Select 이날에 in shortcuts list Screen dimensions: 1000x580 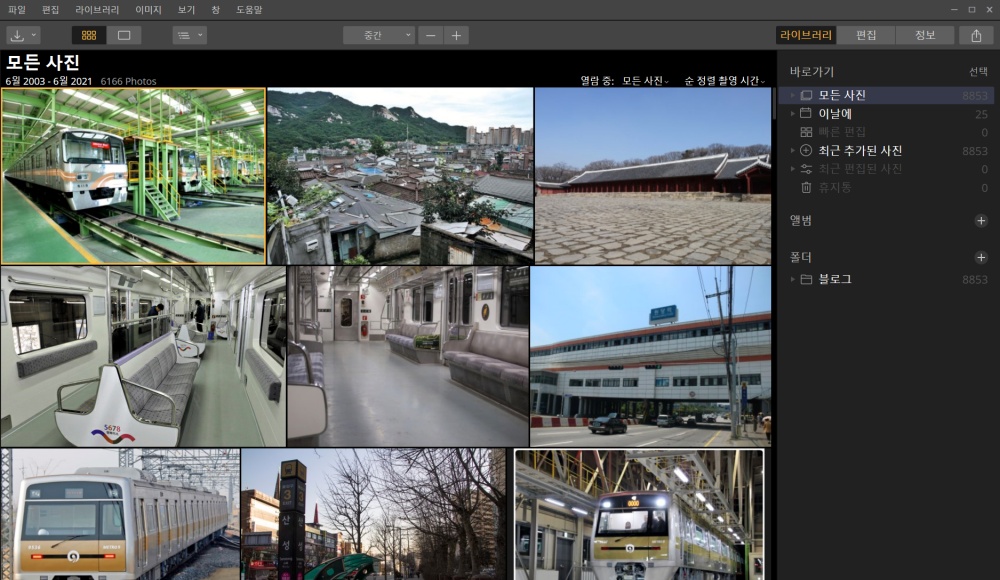(886, 114)
